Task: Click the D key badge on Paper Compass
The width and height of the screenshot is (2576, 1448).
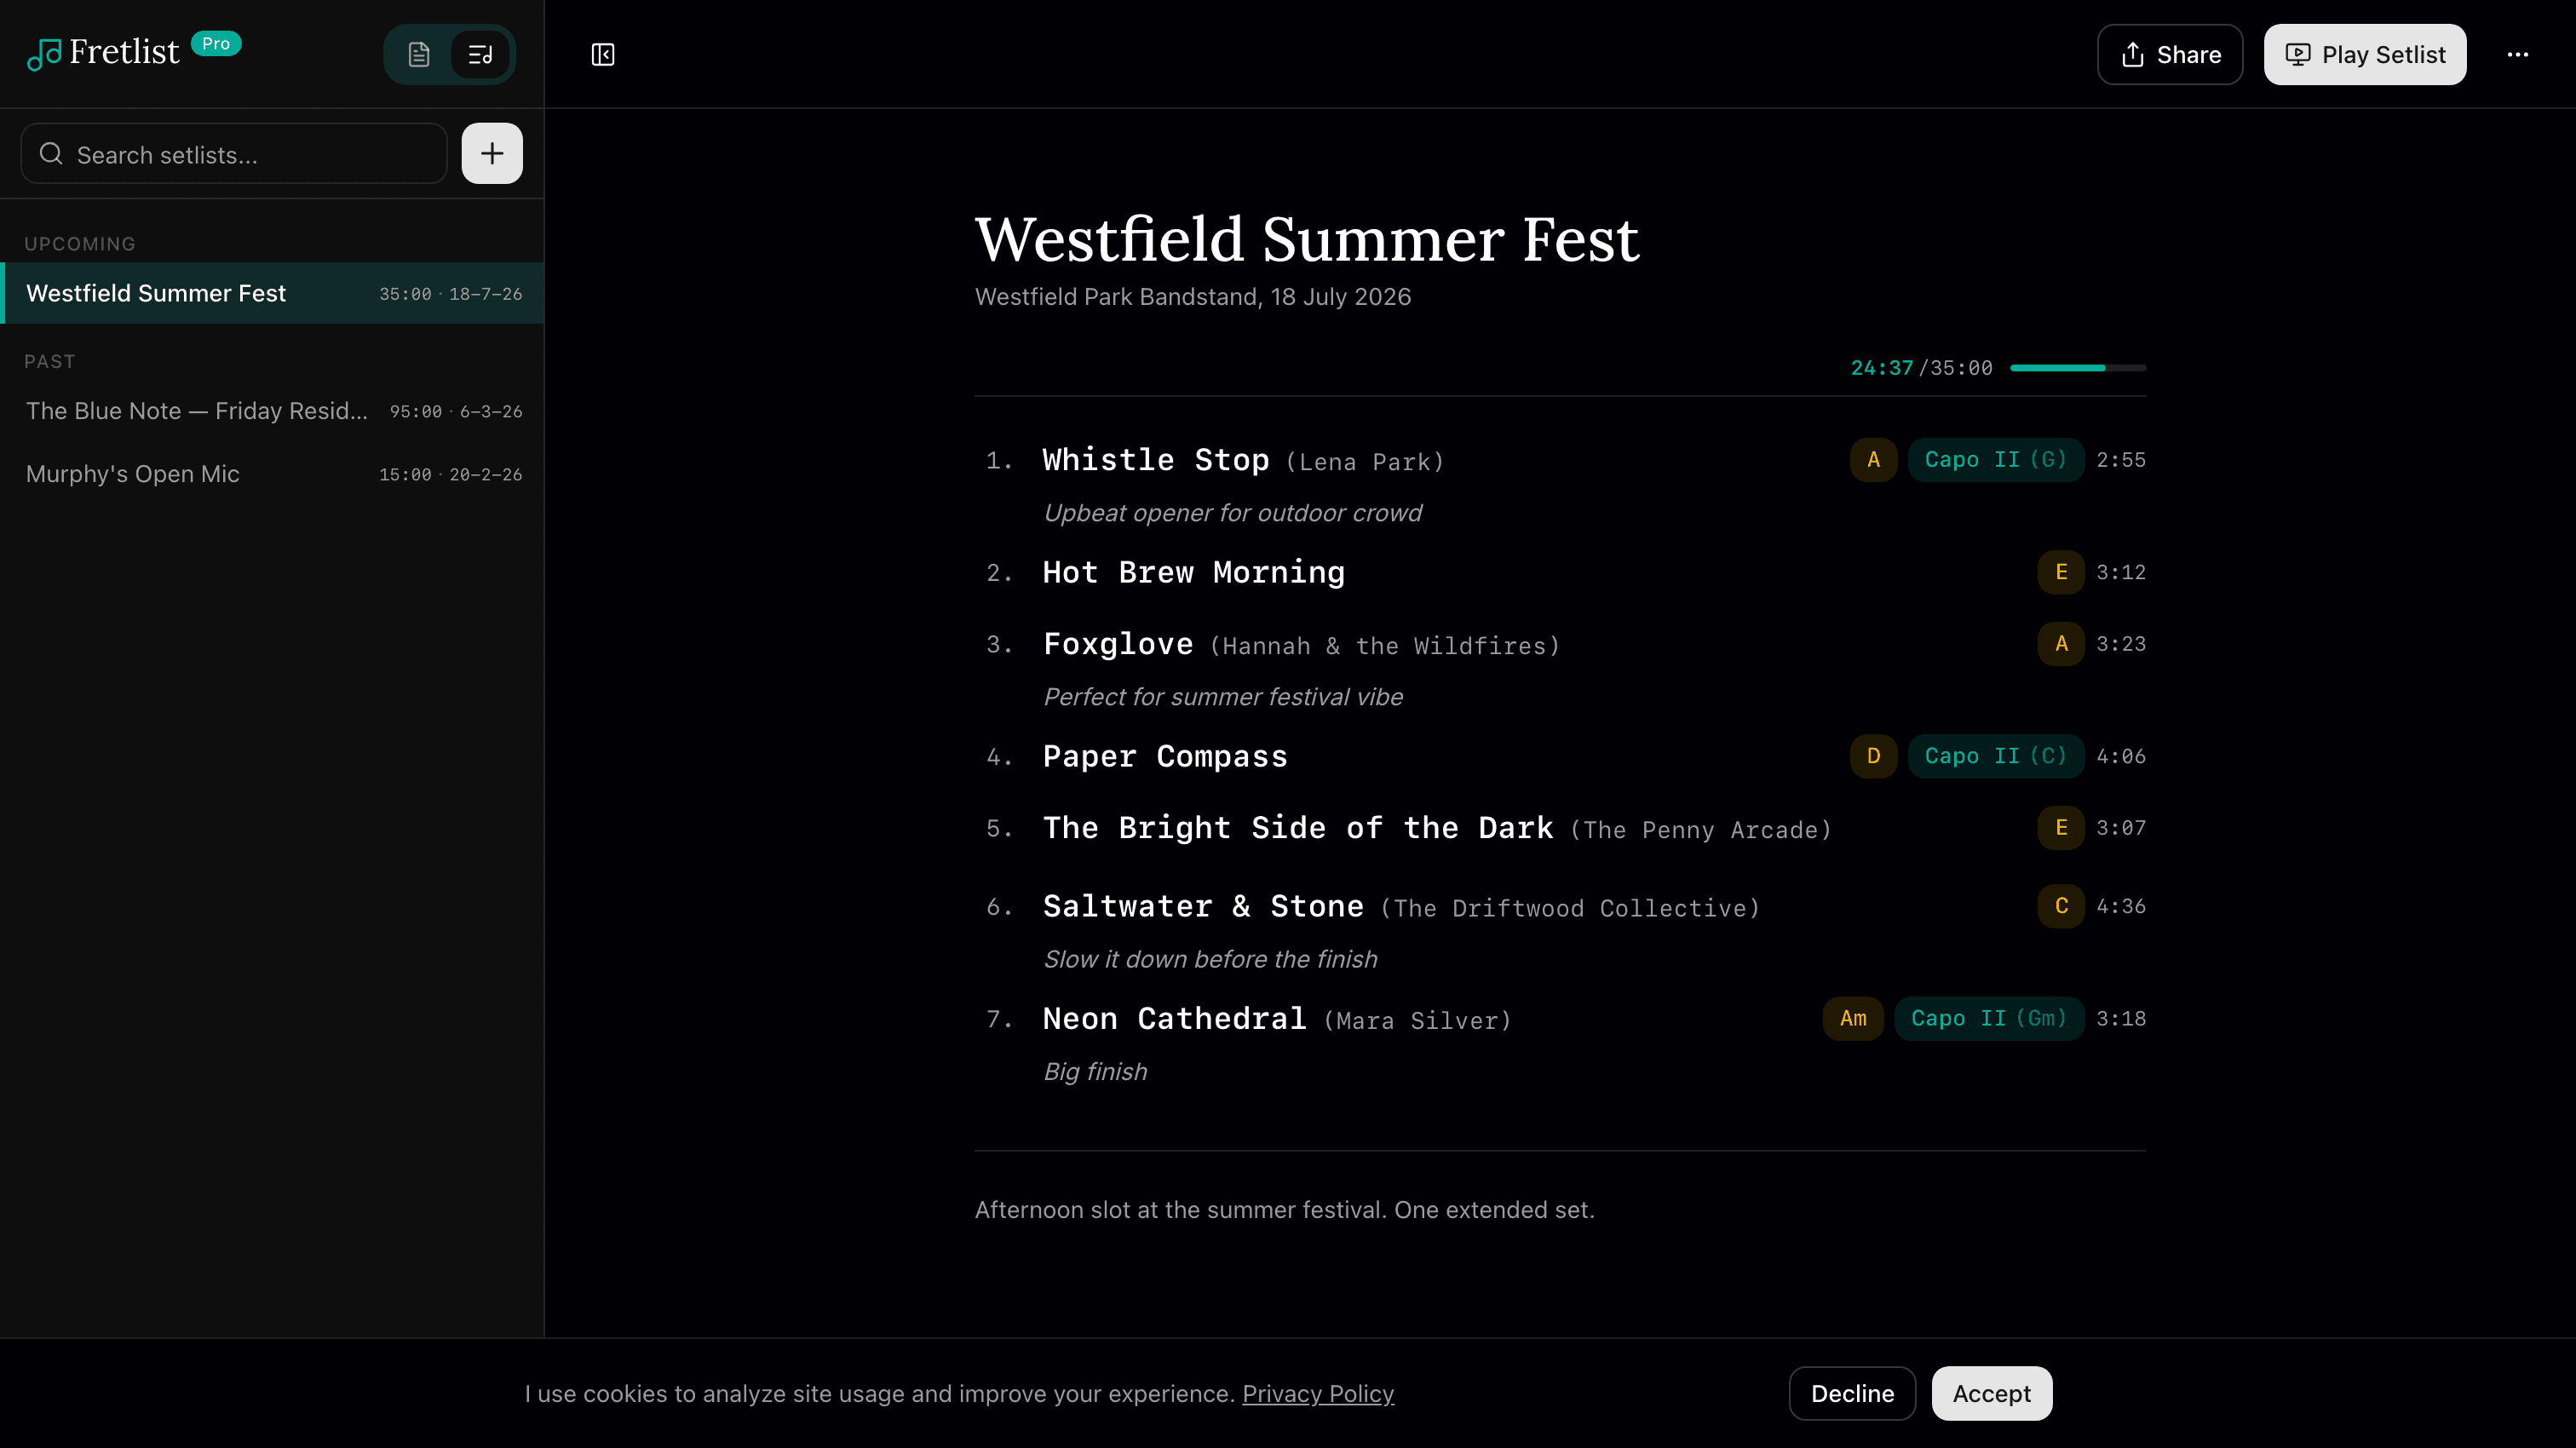Action: click(x=1872, y=756)
